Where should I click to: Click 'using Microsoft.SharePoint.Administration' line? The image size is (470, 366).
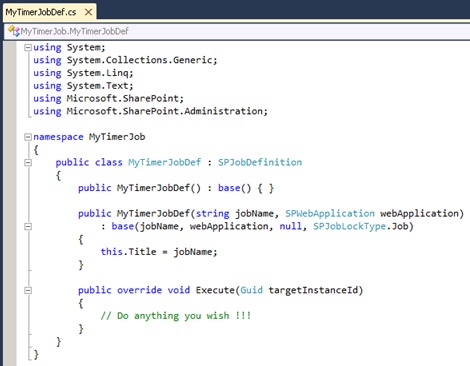point(150,111)
